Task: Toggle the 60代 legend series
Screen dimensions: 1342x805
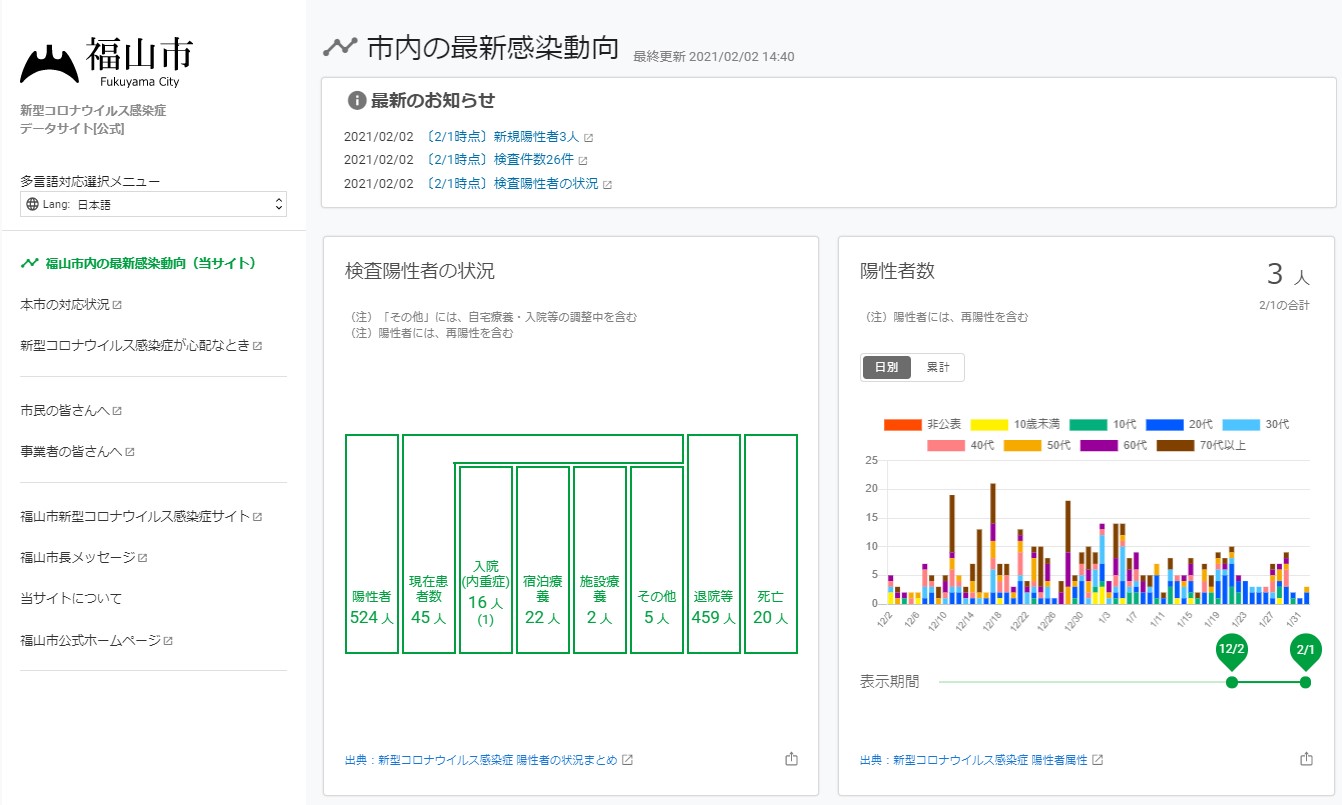Action: click(1113, 445)
